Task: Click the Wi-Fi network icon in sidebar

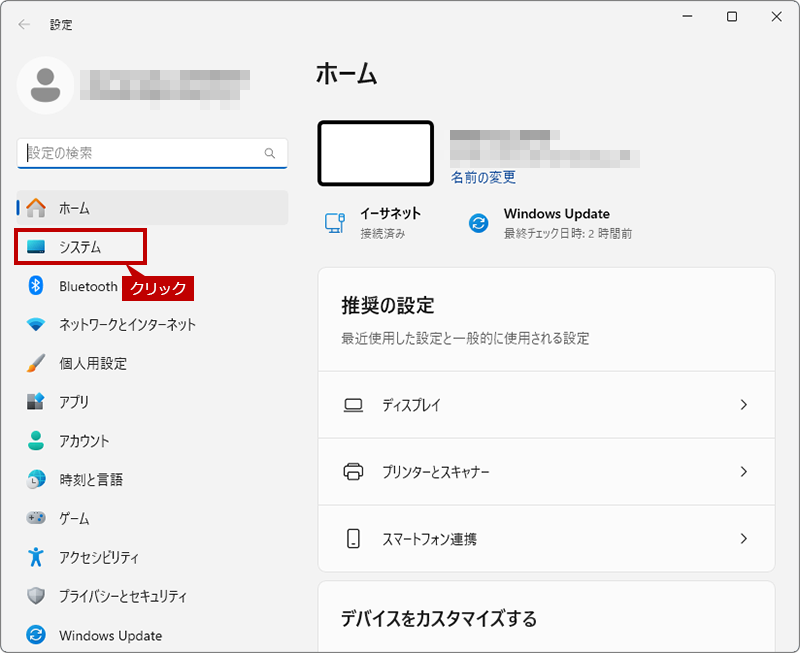Action: click(36, 324)
